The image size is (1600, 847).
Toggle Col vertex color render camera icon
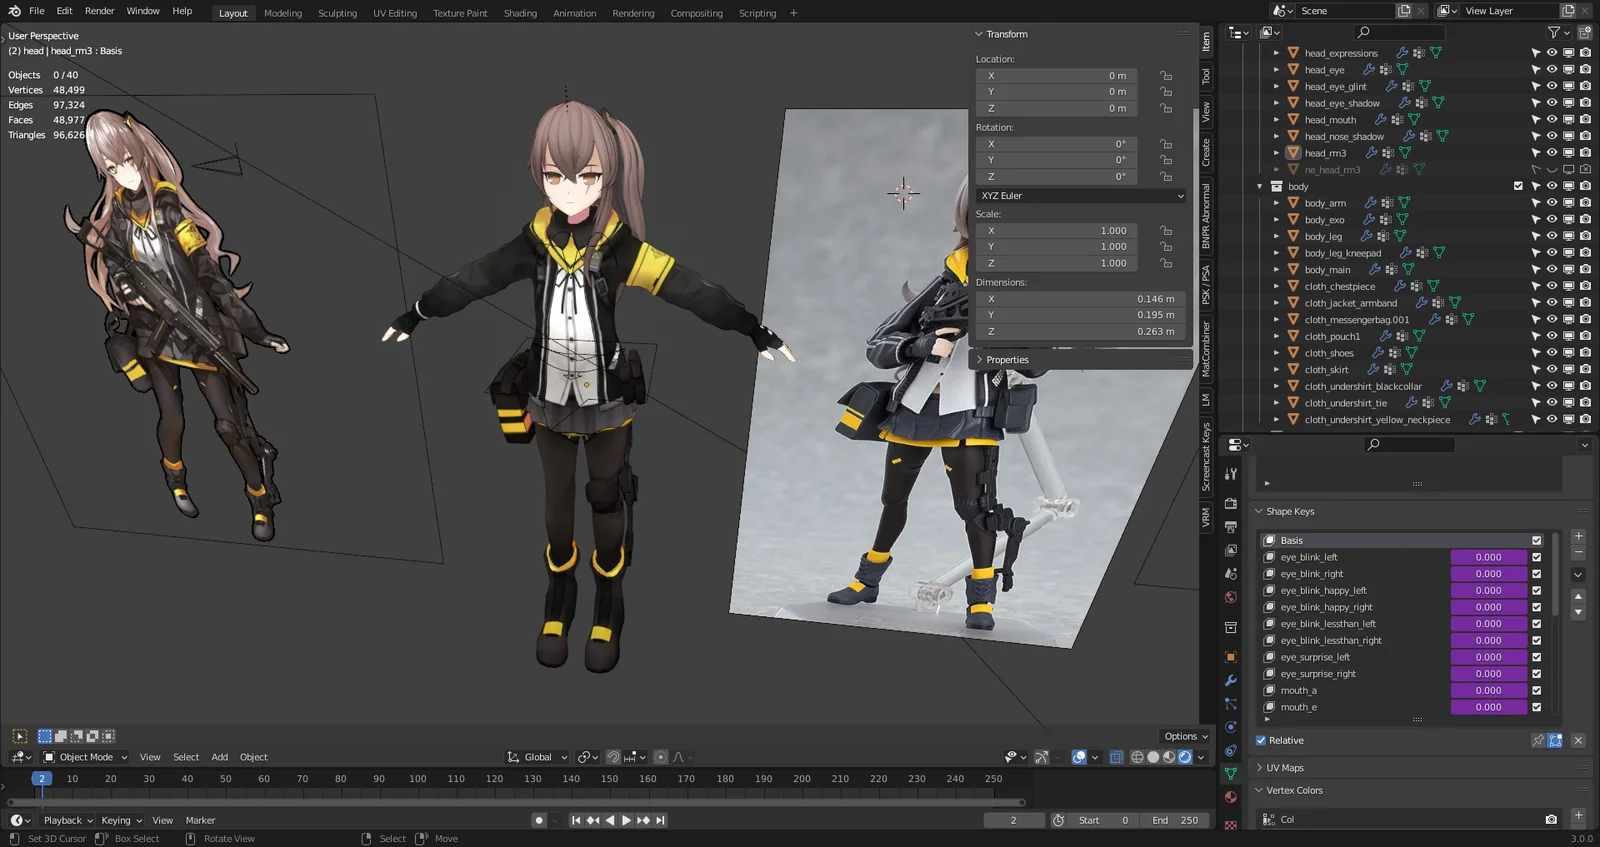[1551, 819]
